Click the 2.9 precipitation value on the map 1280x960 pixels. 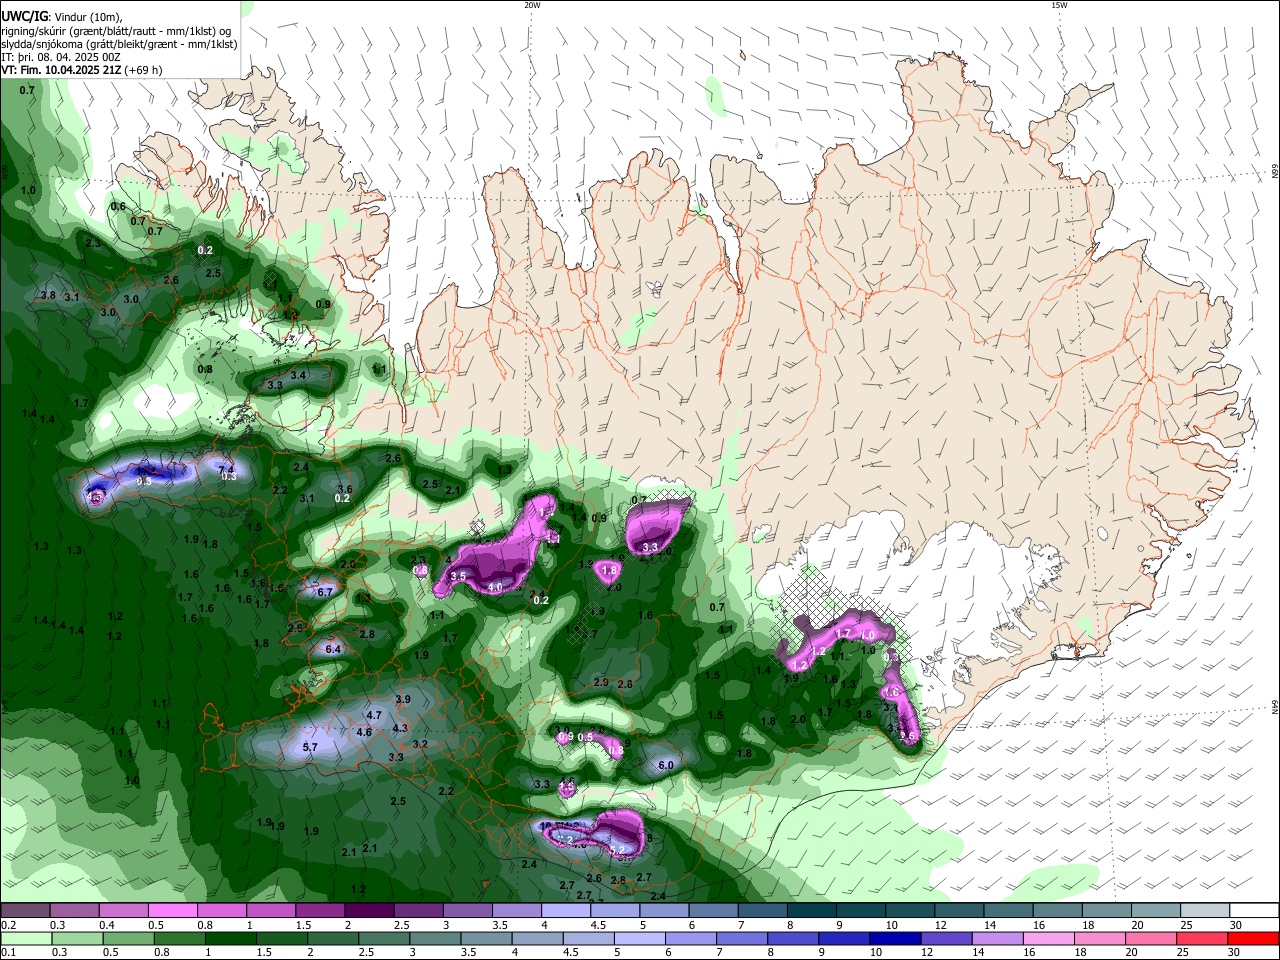[601, 682]
